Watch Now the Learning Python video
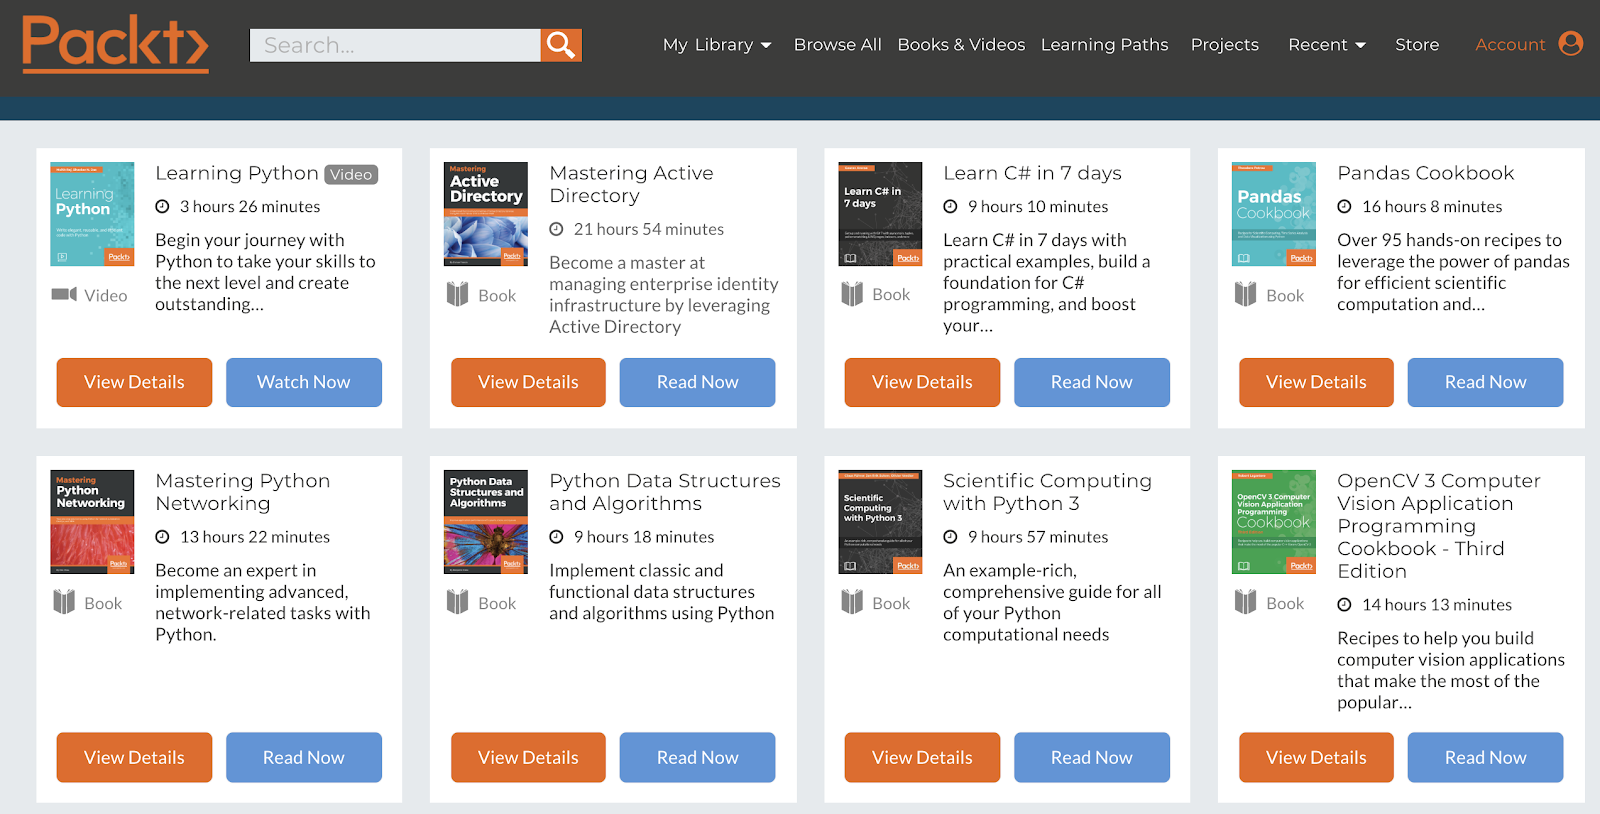The width and height of the screenshot is (1600, 814). (x=304, y=382)
